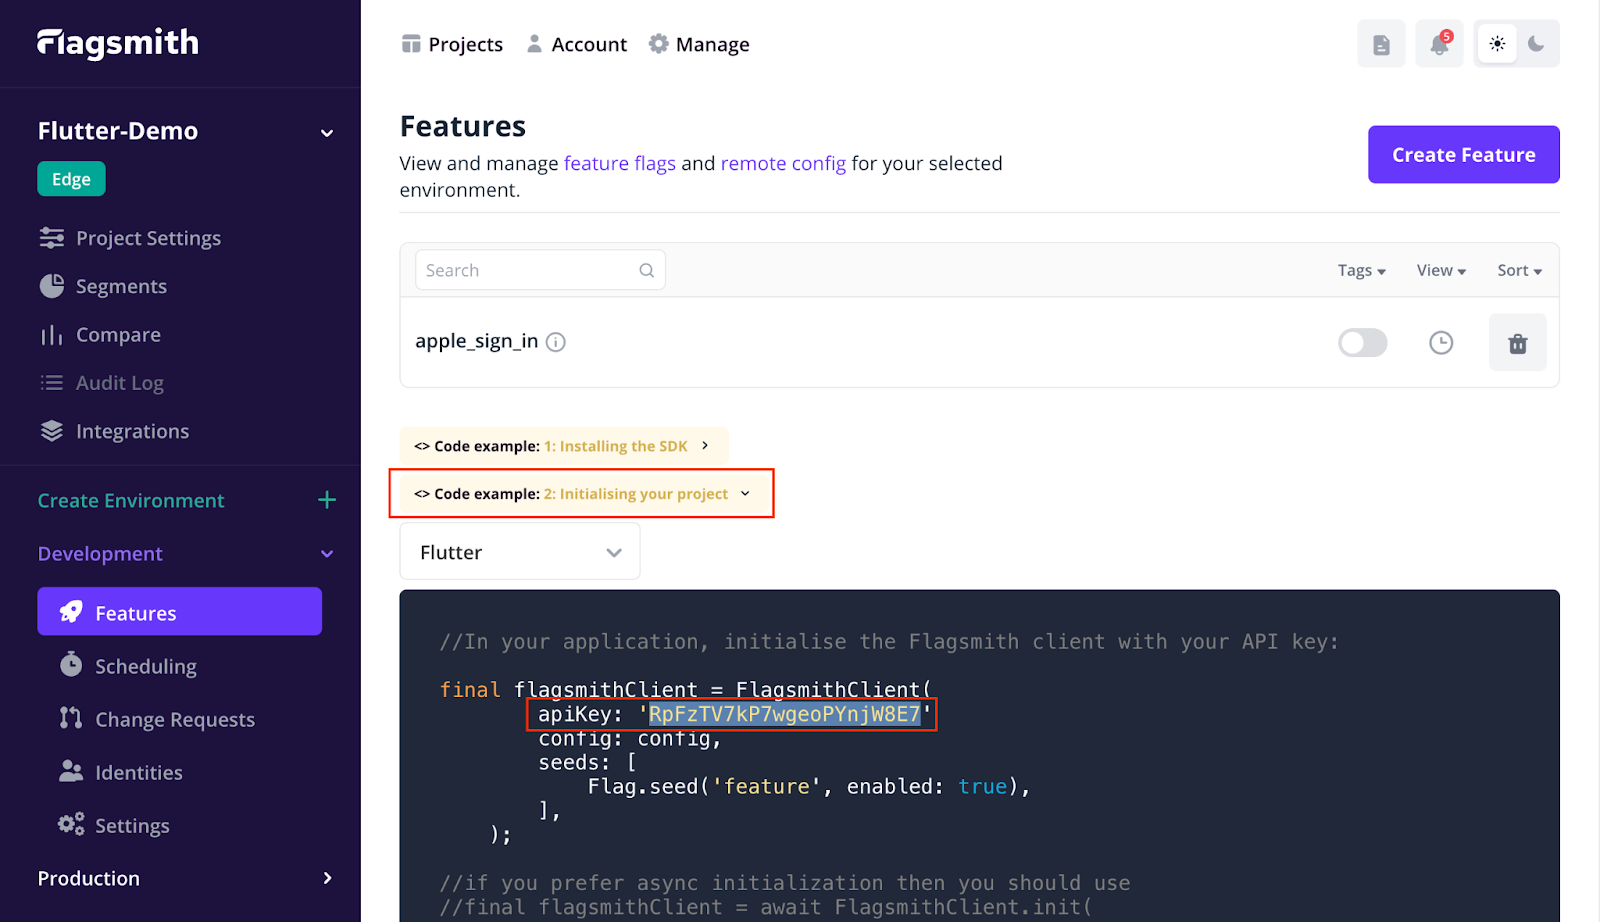Switch to dark mode moon icon
1600x922 pixels.
tap(1536, 44)
